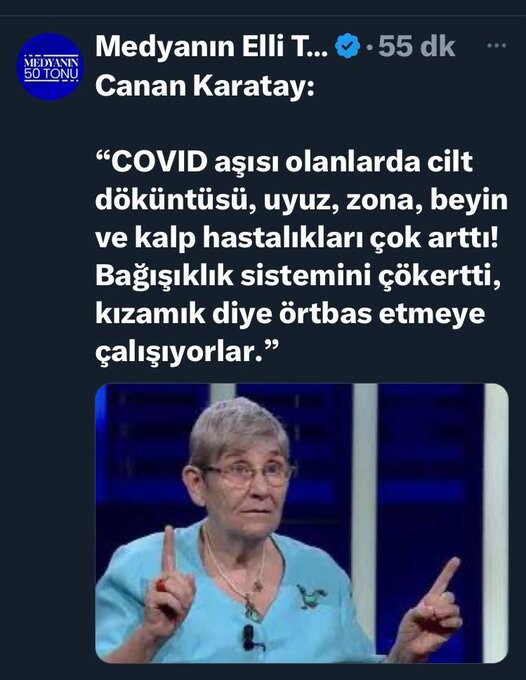Viewport: 526px width, 680px height.
Task: Open the tweet via 55 dk timestamp
Action: click(x=416, y=46)
